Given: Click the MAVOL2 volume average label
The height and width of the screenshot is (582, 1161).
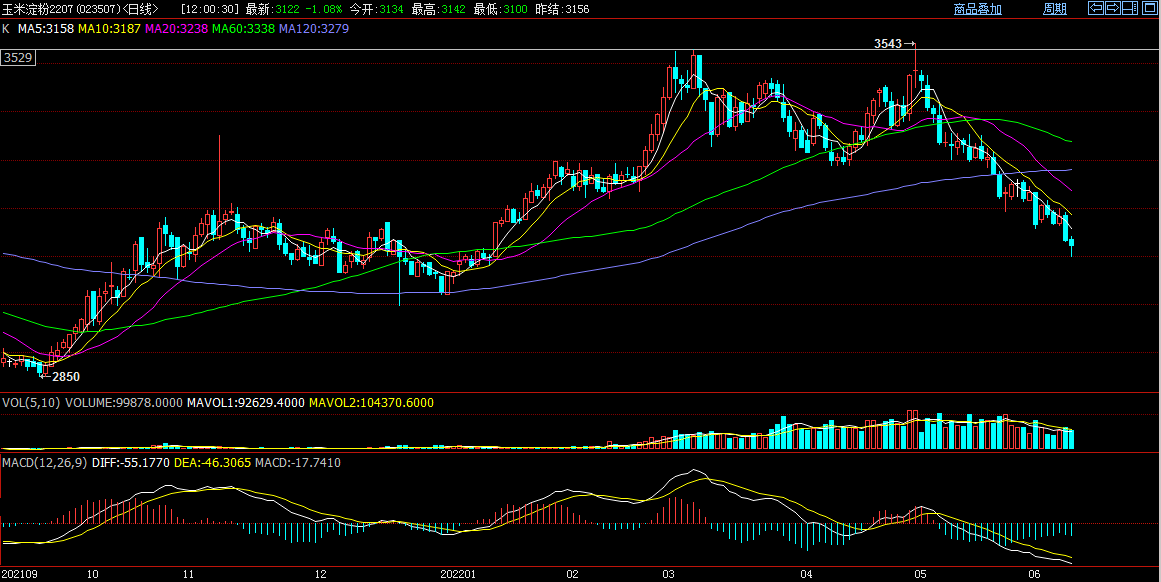Looking at the screenshot, I should click(370, 402).
